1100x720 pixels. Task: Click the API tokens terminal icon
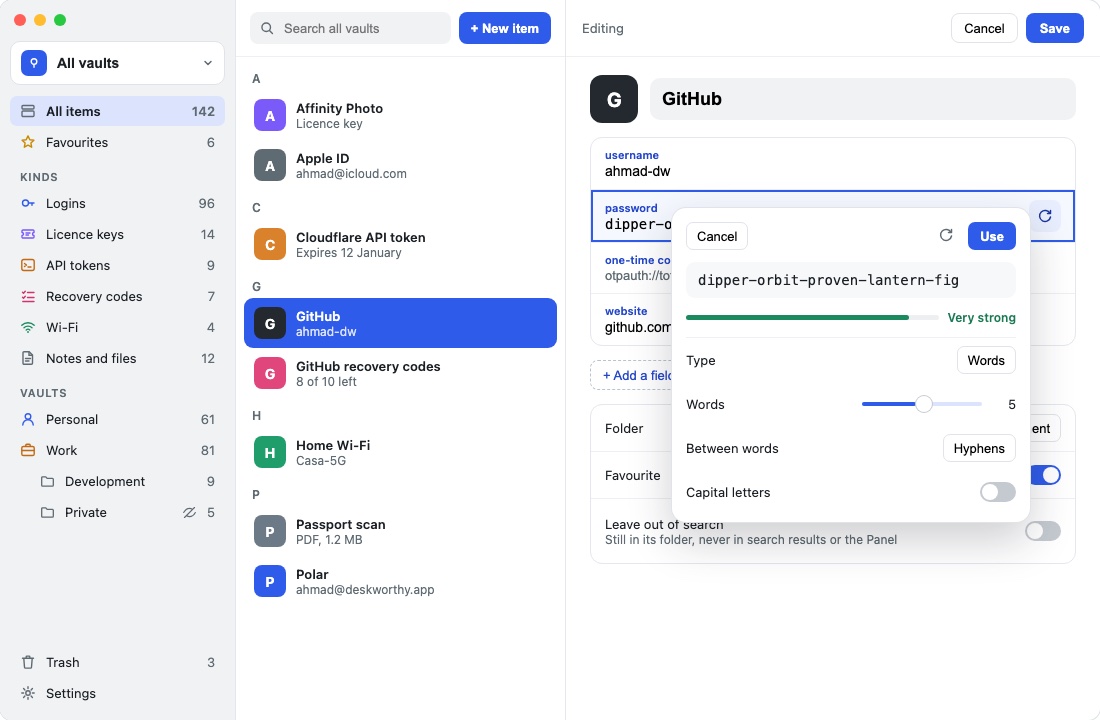click(28, 265)
